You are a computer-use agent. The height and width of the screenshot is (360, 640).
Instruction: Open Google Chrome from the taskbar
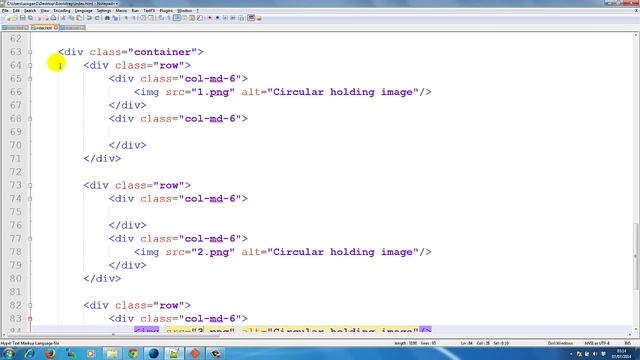pos(133,353)
